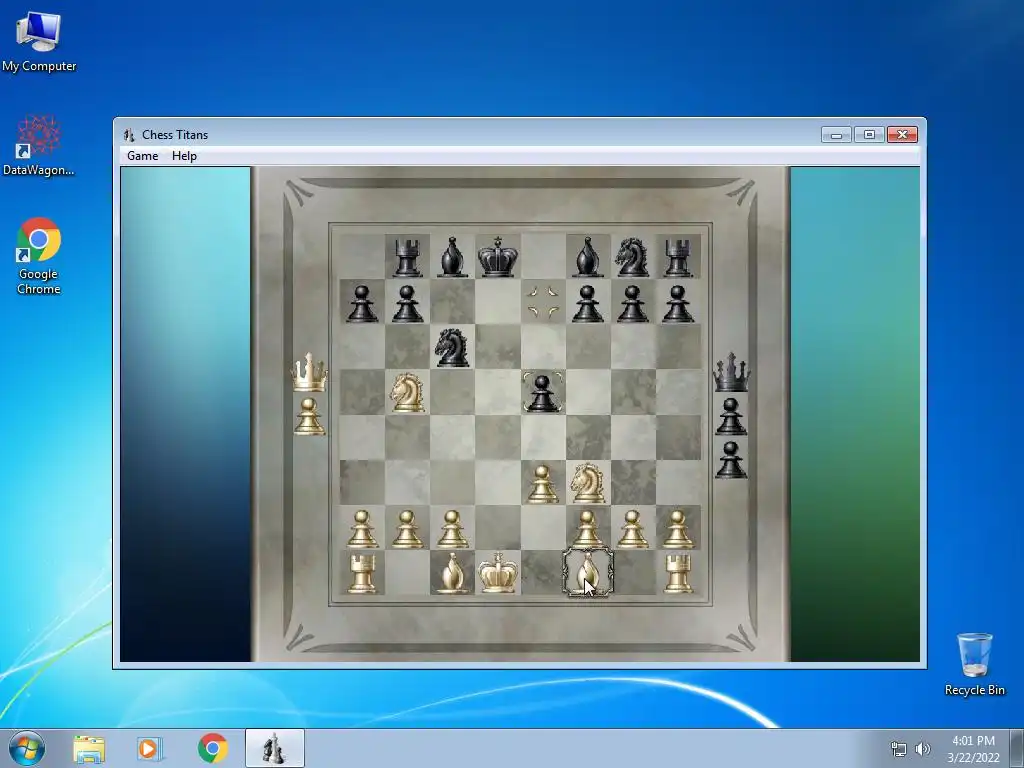
Task: Select the white rook on a1
Action: click(362, 572)
